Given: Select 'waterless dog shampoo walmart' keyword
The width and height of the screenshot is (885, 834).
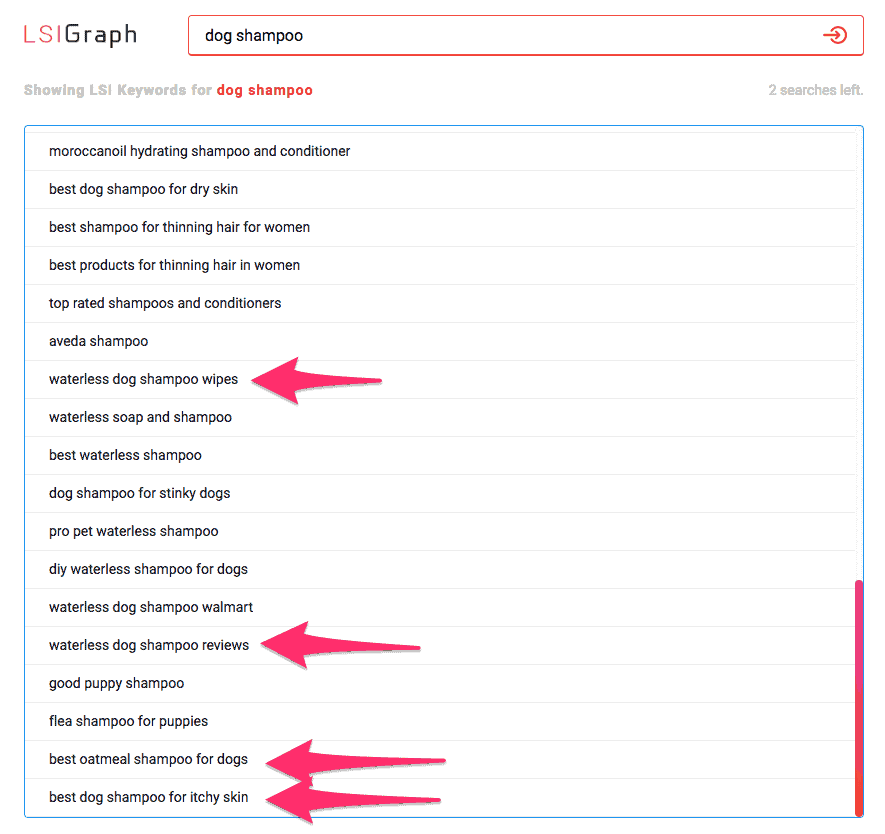Looking at the screenshot, I should [150, 607].
